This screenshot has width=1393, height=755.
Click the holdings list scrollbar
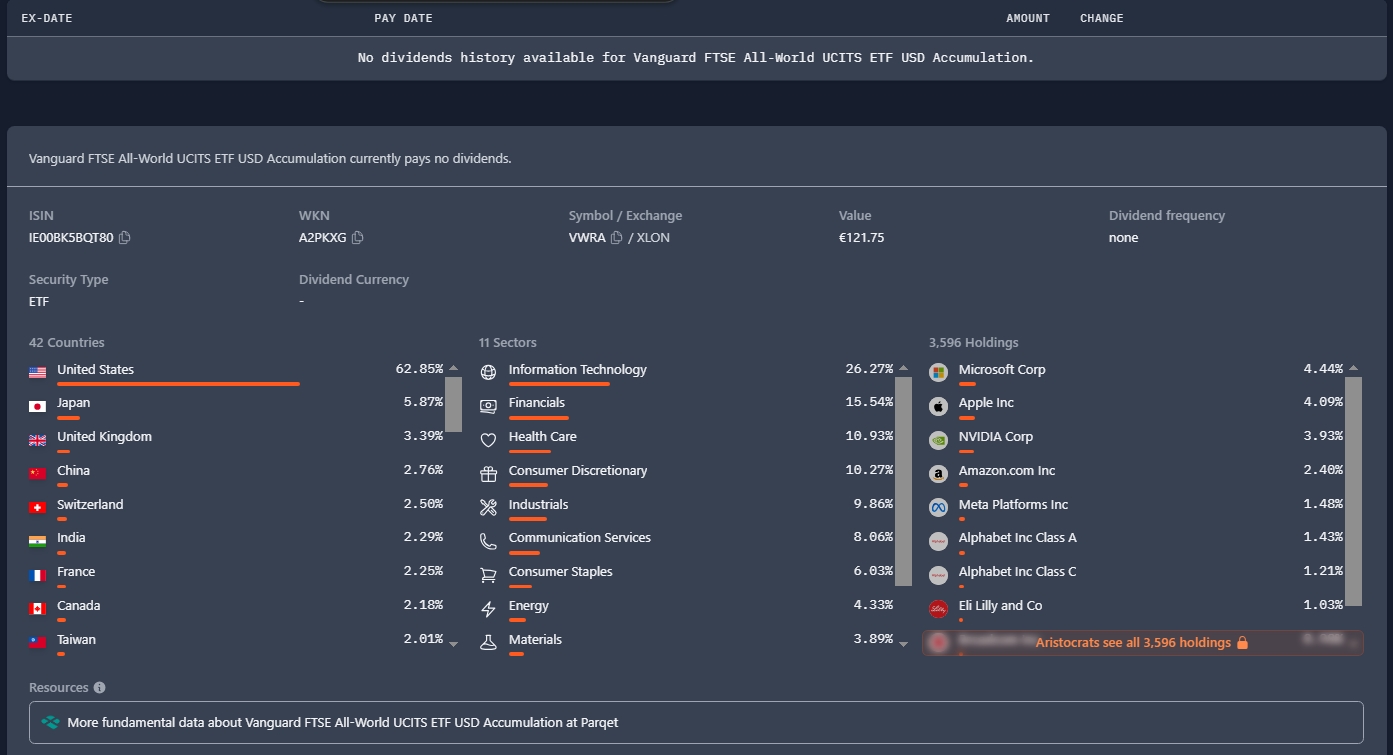tap(1353, 490)
